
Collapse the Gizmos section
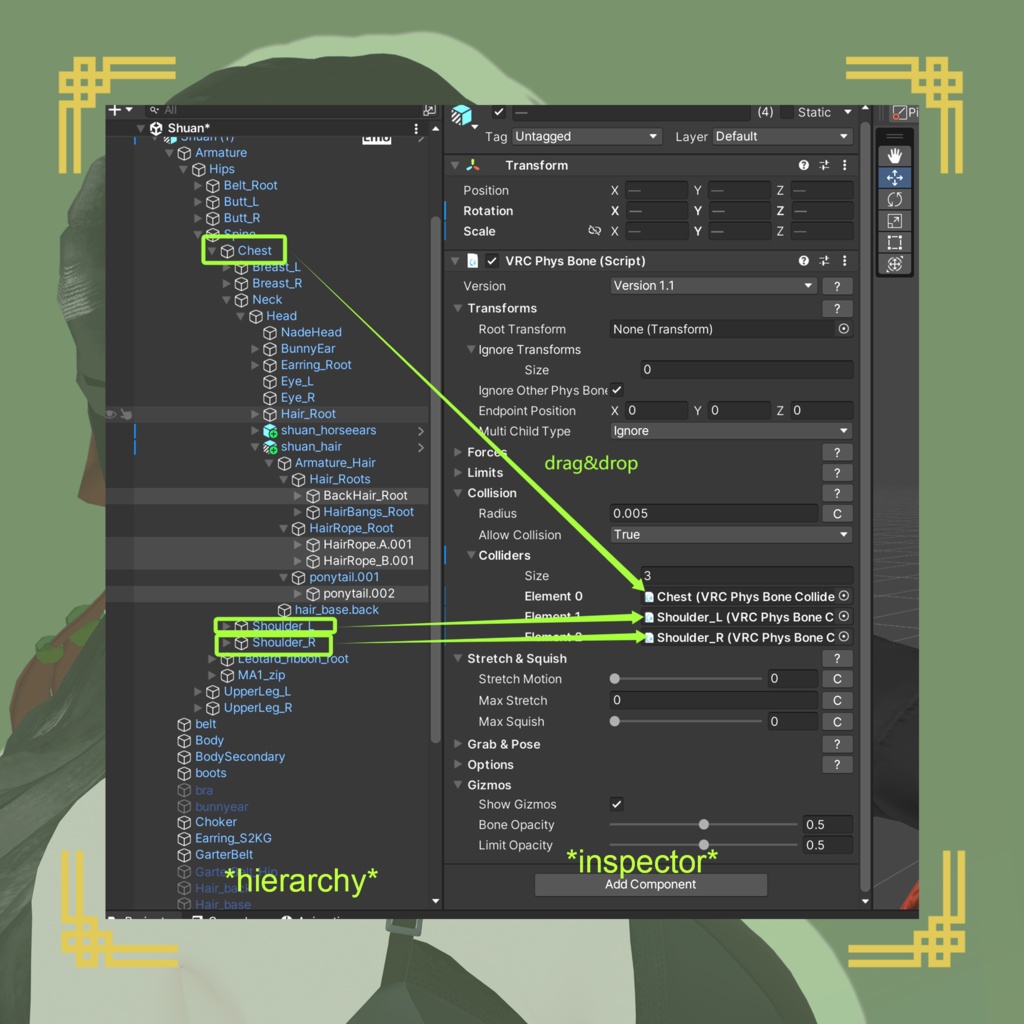458,784
